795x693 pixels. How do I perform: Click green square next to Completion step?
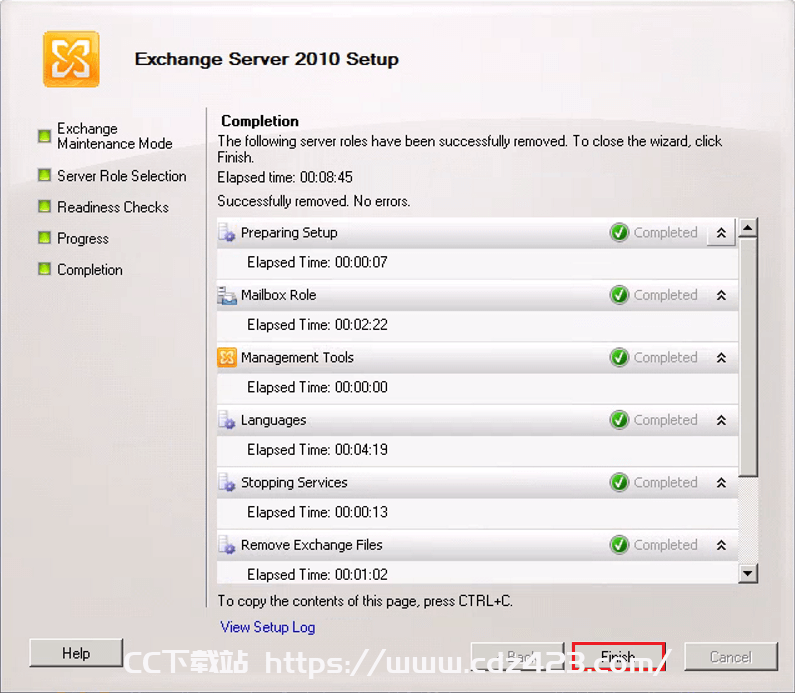pyautogui.click(x=45, y=269)
